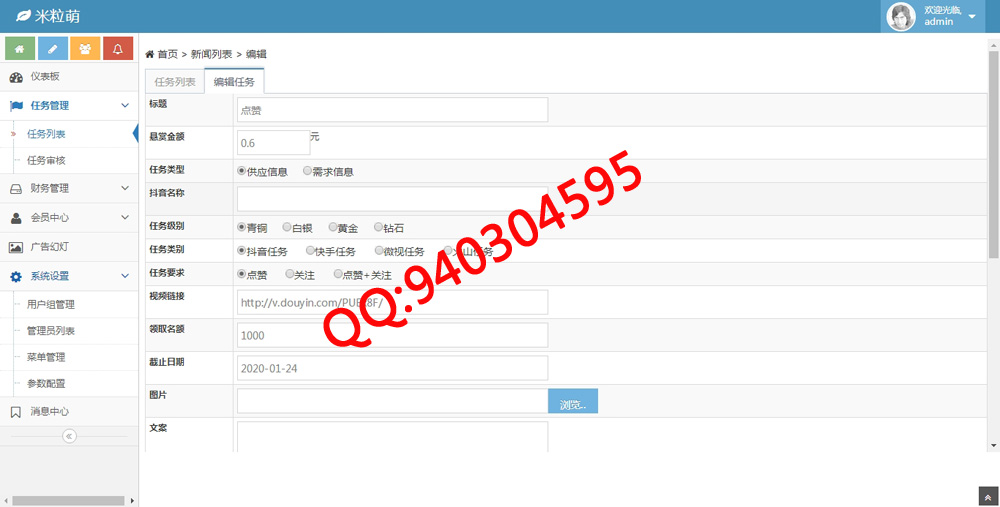Collapse the sidebar with double-chevron icon

(69, 436)
